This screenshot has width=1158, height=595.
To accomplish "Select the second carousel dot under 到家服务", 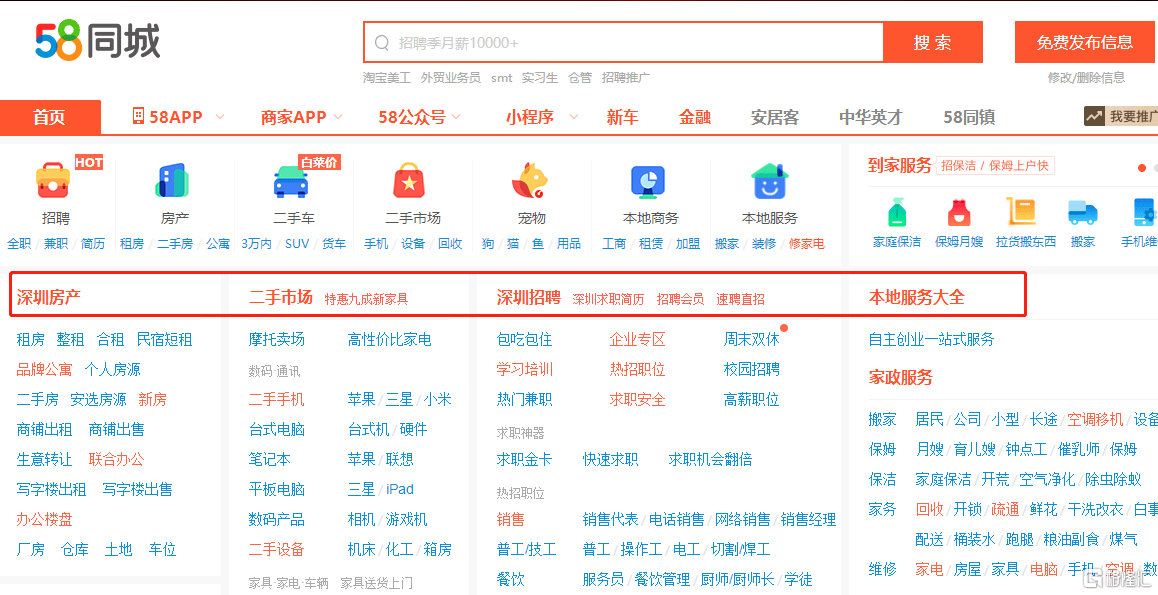I will [x=1155, y=168].
